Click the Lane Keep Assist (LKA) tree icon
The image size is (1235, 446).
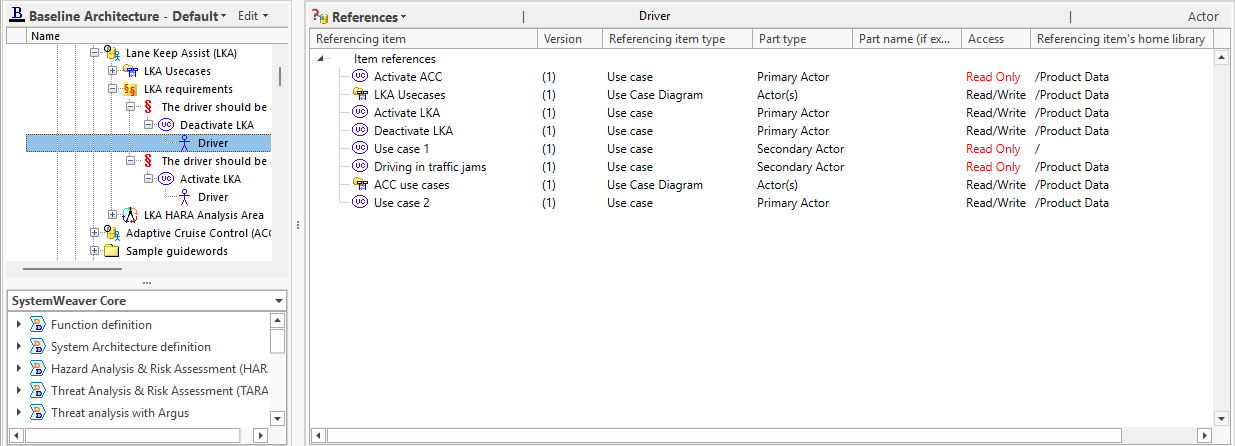tap(113, 53)
